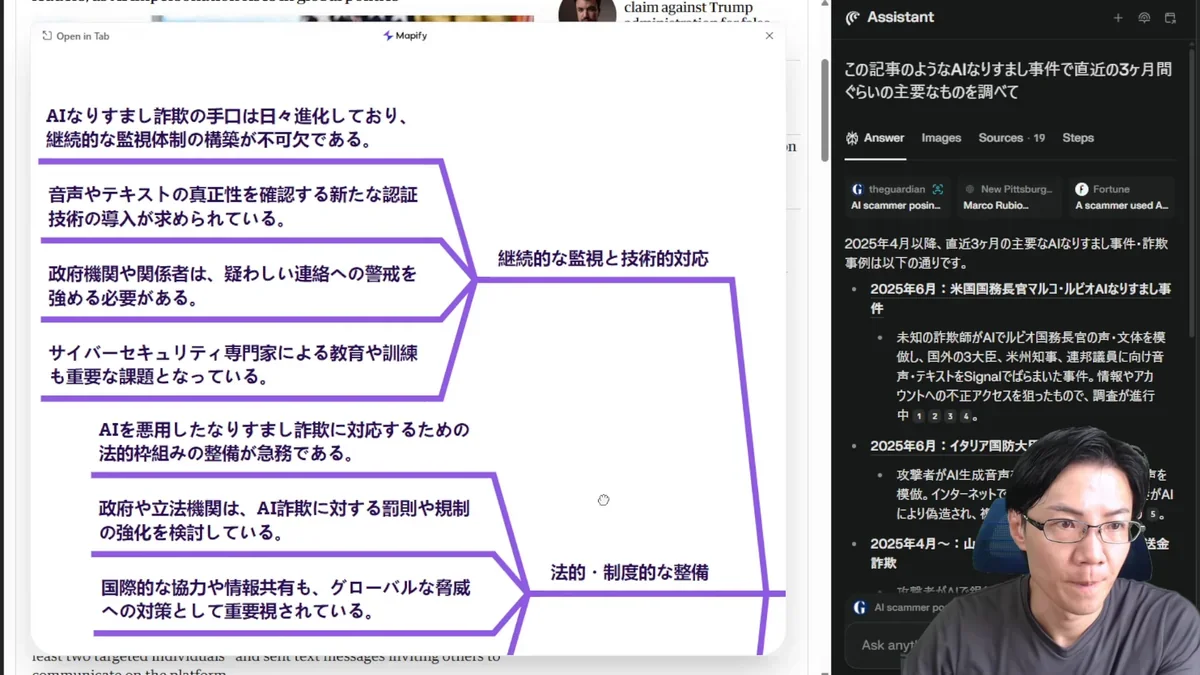The height and width of the screenshot is (675, 1200).
Task: Click citation number 3 badge
Action: pos(950,416)
